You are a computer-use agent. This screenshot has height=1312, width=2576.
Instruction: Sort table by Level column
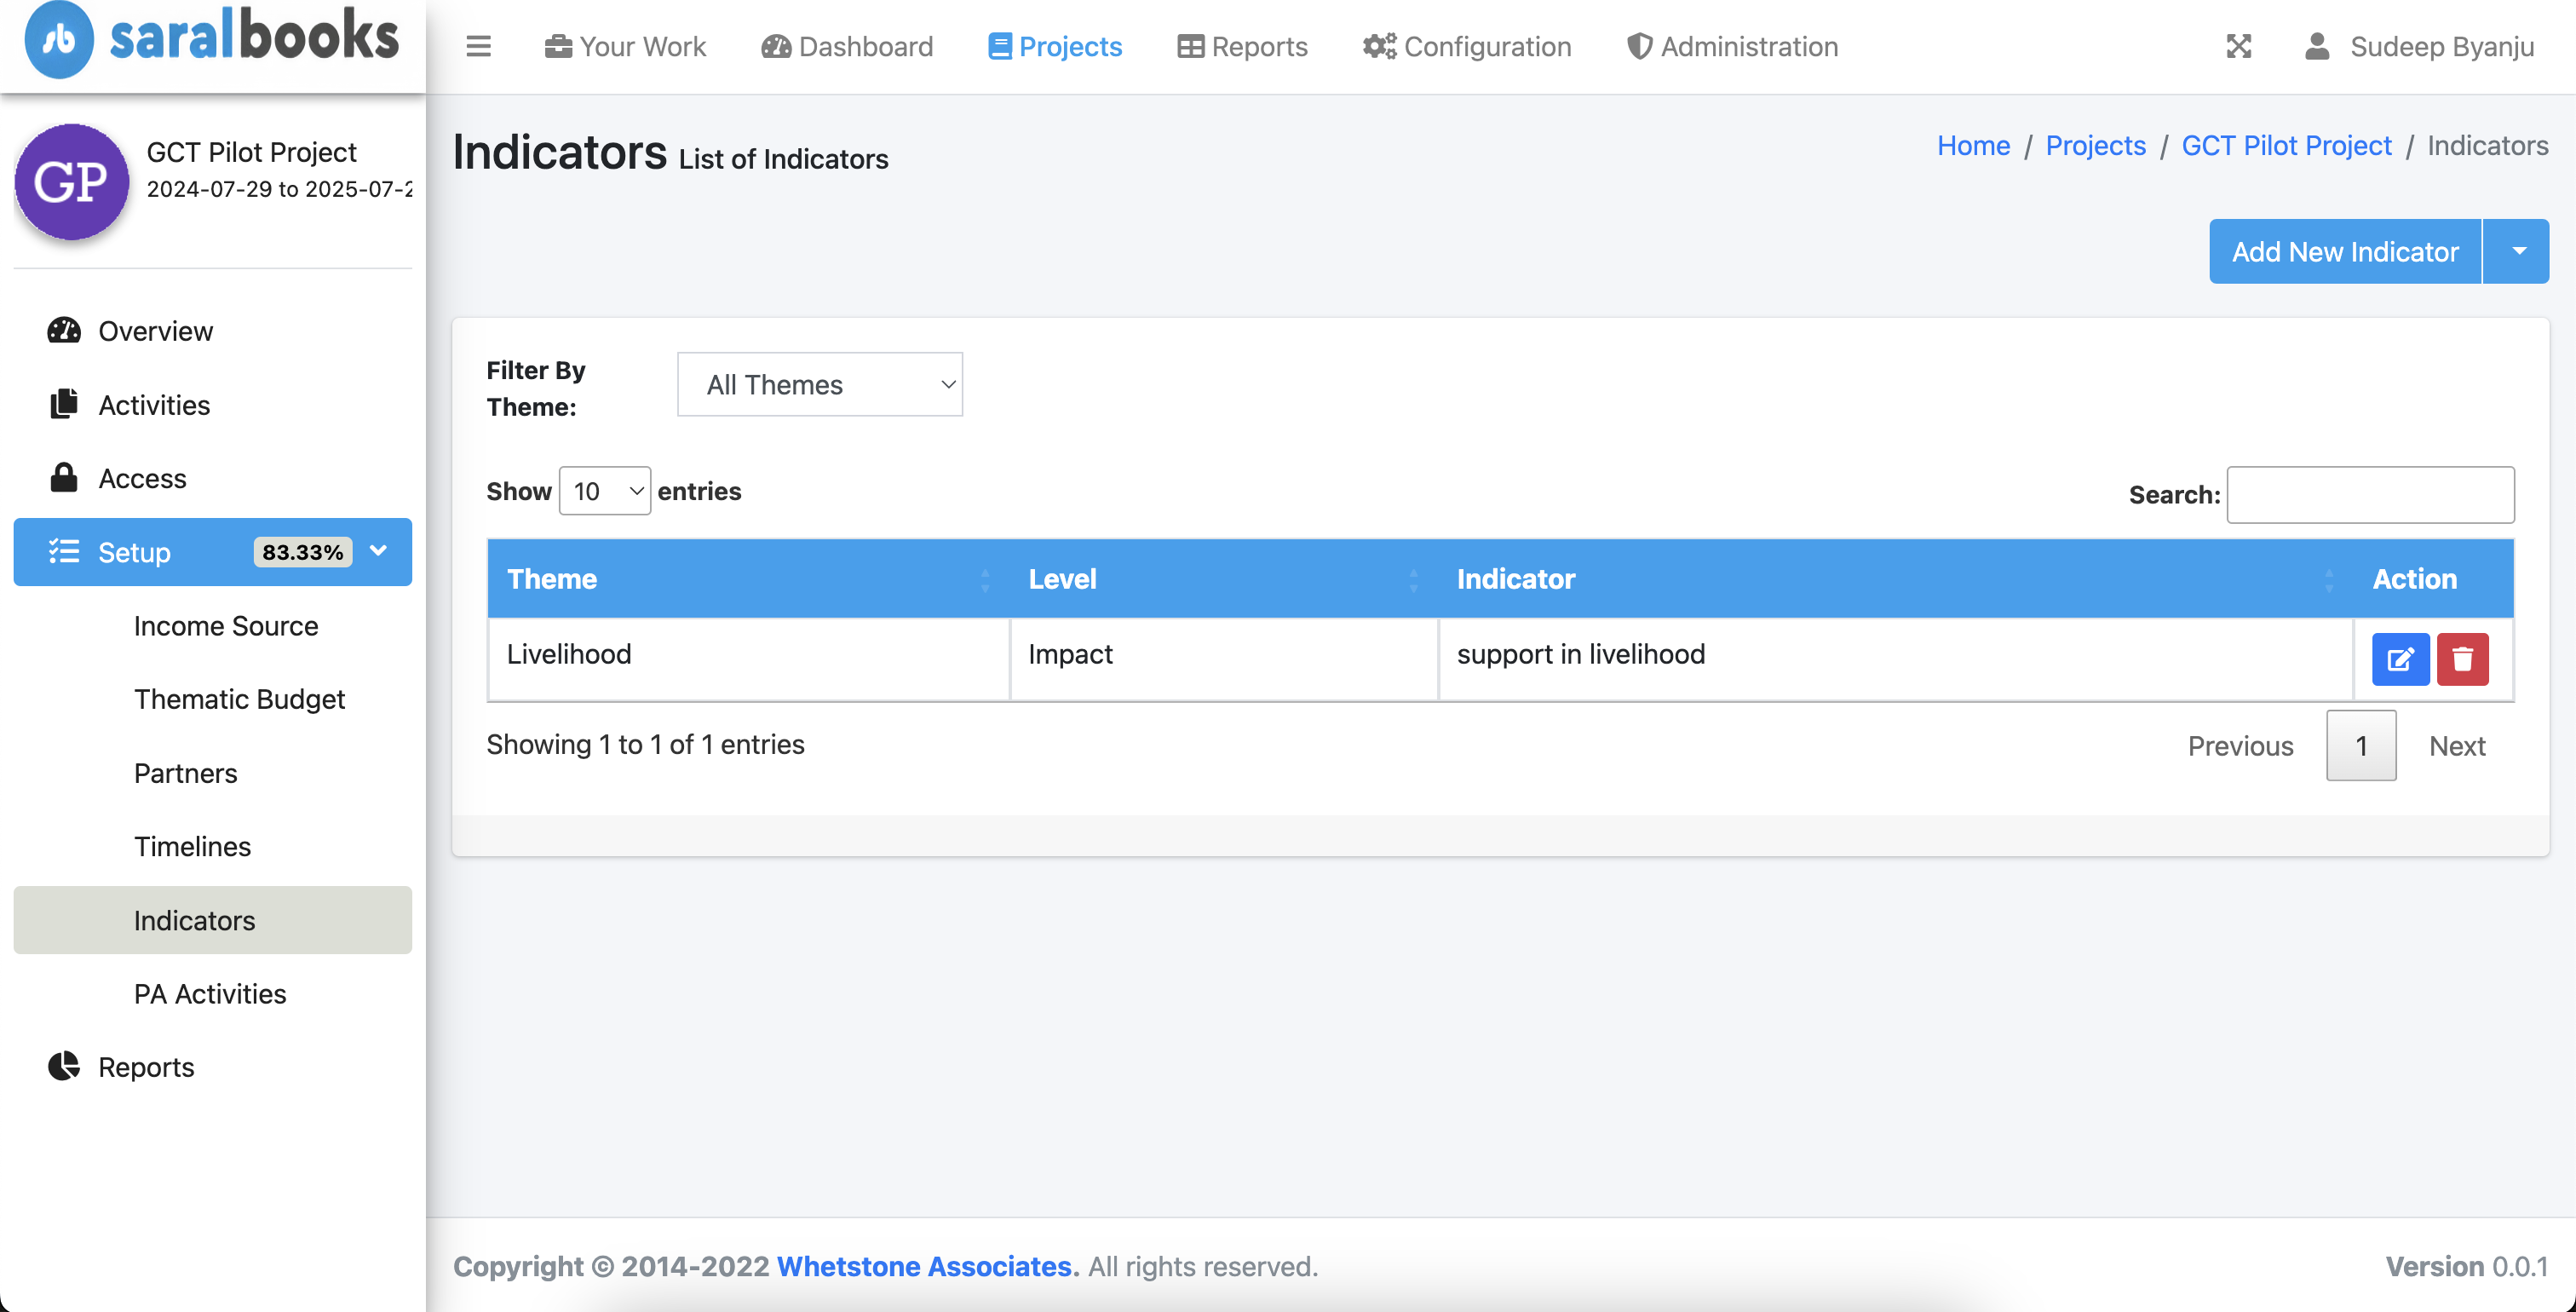tap(1223, 578)
